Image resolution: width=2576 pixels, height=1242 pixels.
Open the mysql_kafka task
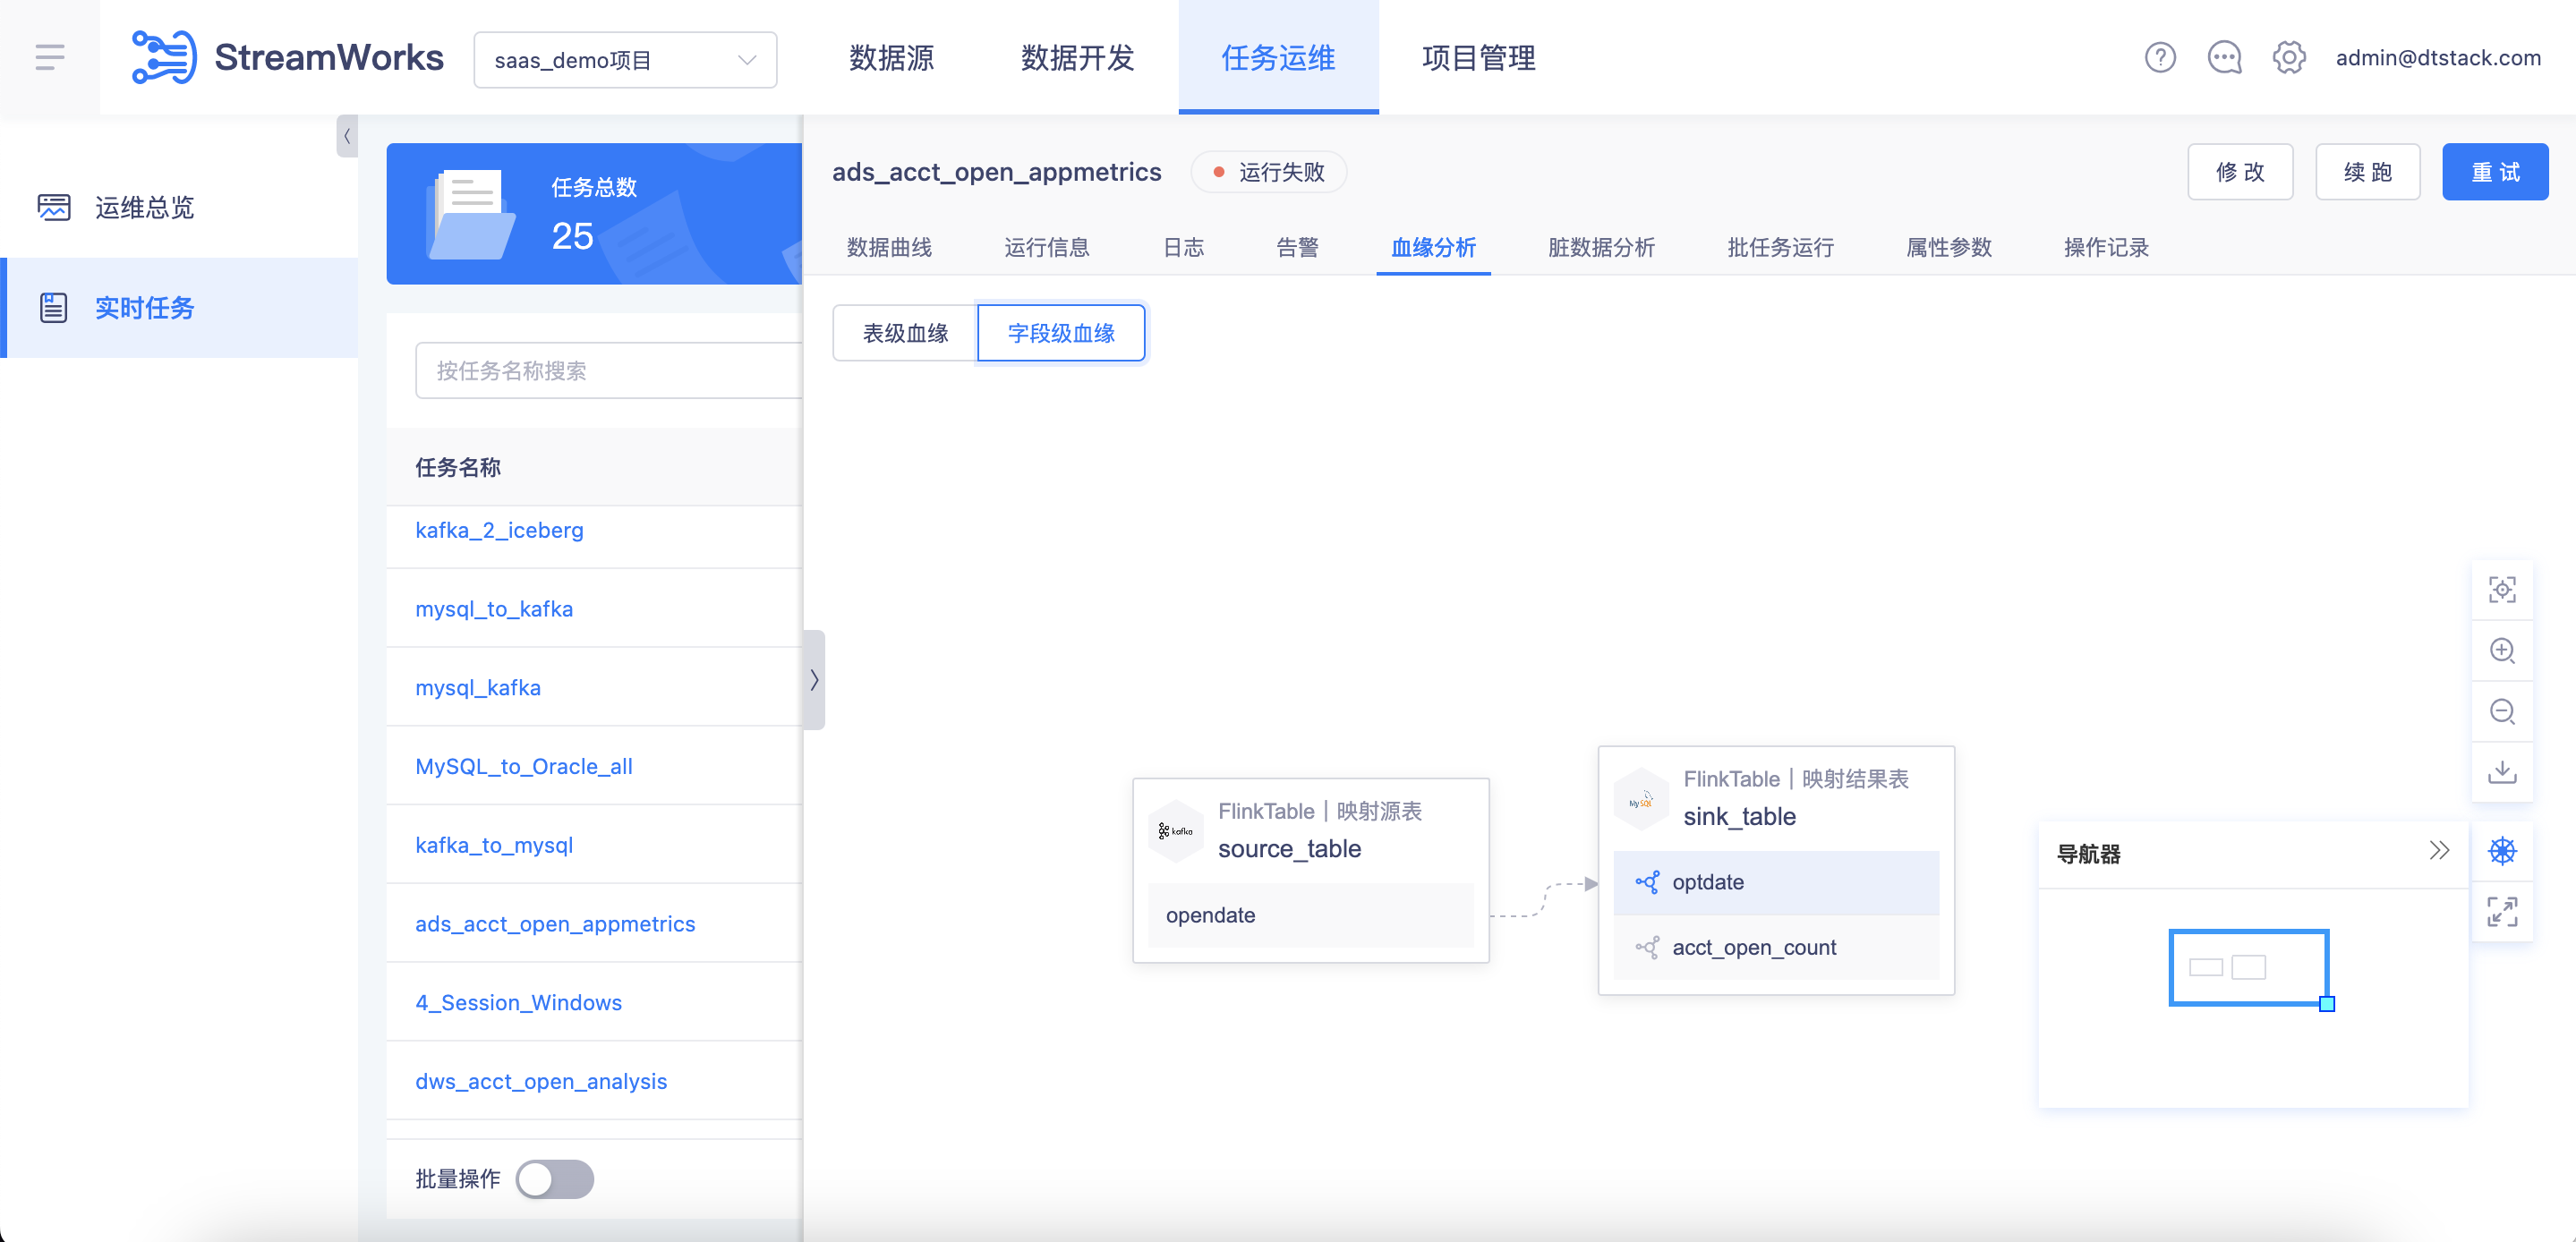tap(478, 688)
